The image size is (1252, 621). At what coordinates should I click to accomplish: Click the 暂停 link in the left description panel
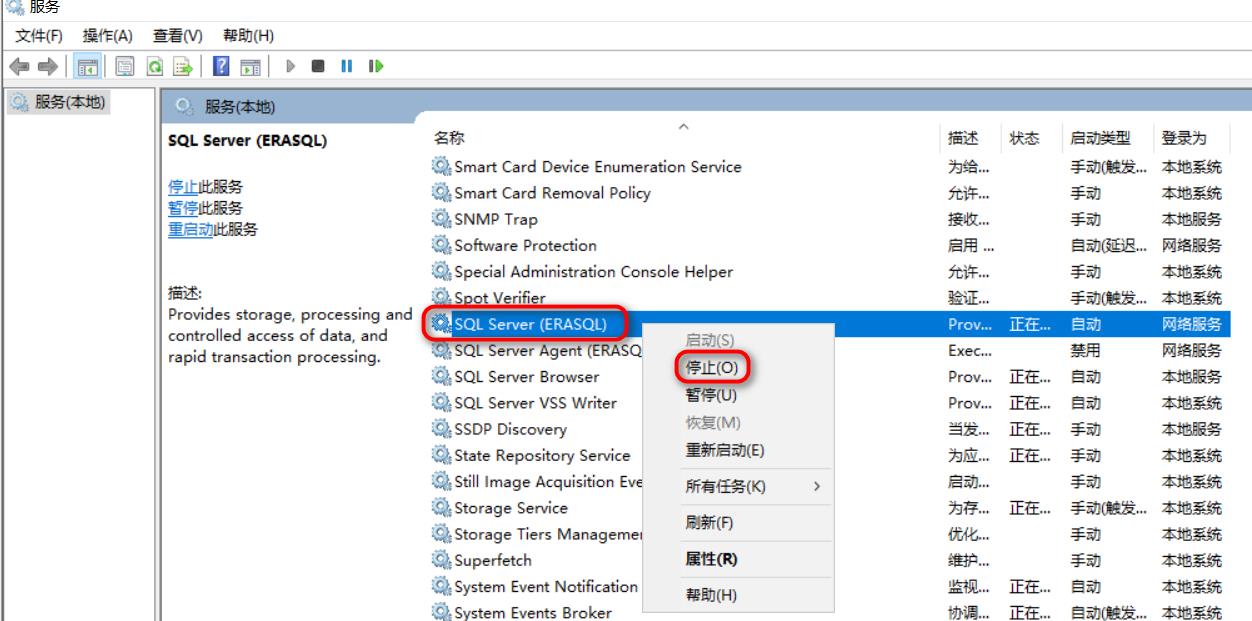(182, 208)
